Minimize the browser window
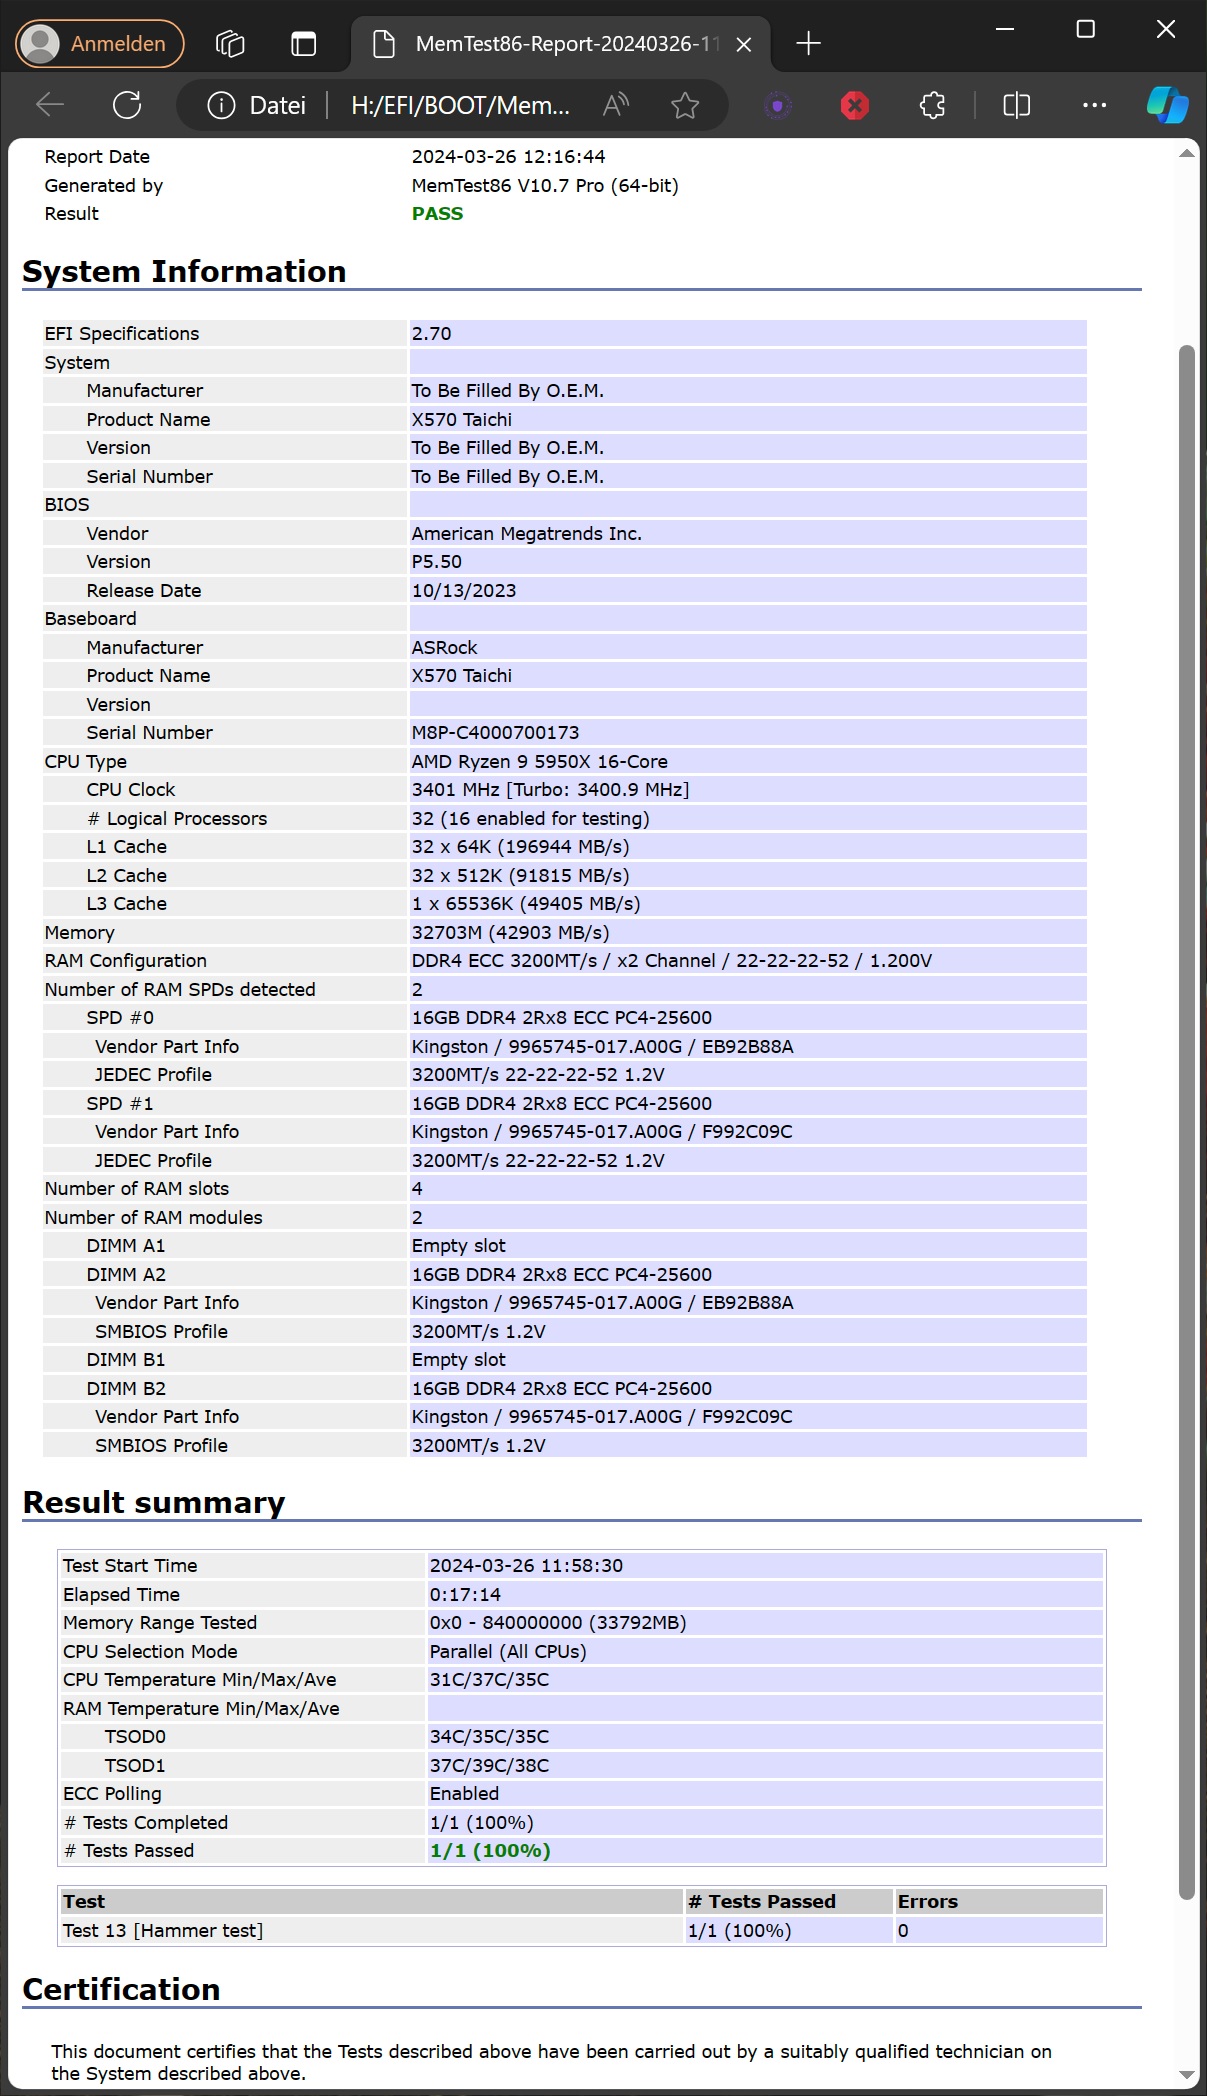The image size is (1207, 2096). 1005,29
